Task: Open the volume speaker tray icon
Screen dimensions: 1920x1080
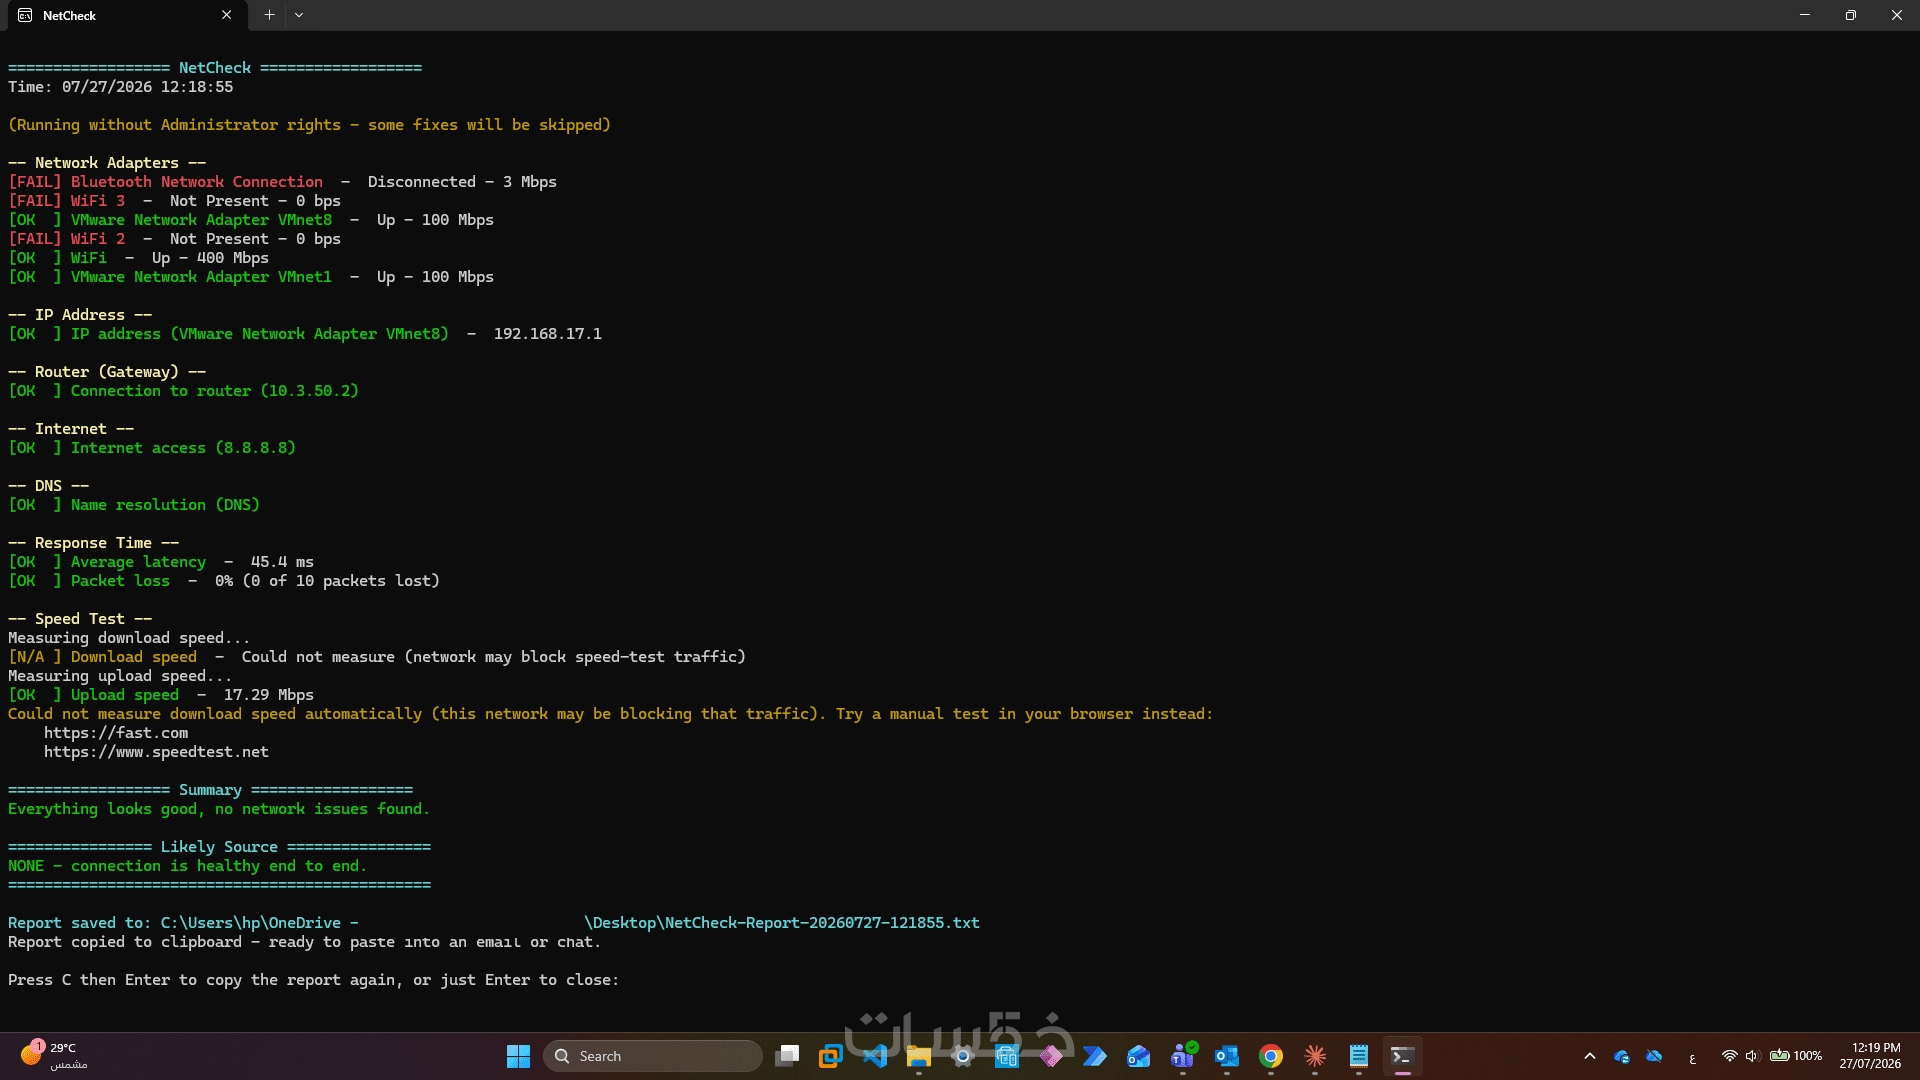Action: coord(1753,1056)
